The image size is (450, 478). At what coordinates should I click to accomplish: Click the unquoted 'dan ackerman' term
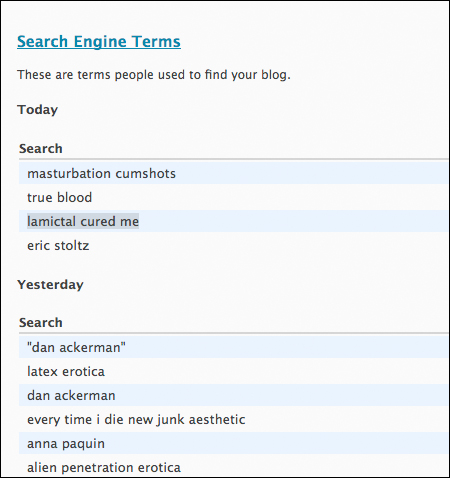point(71,395)
